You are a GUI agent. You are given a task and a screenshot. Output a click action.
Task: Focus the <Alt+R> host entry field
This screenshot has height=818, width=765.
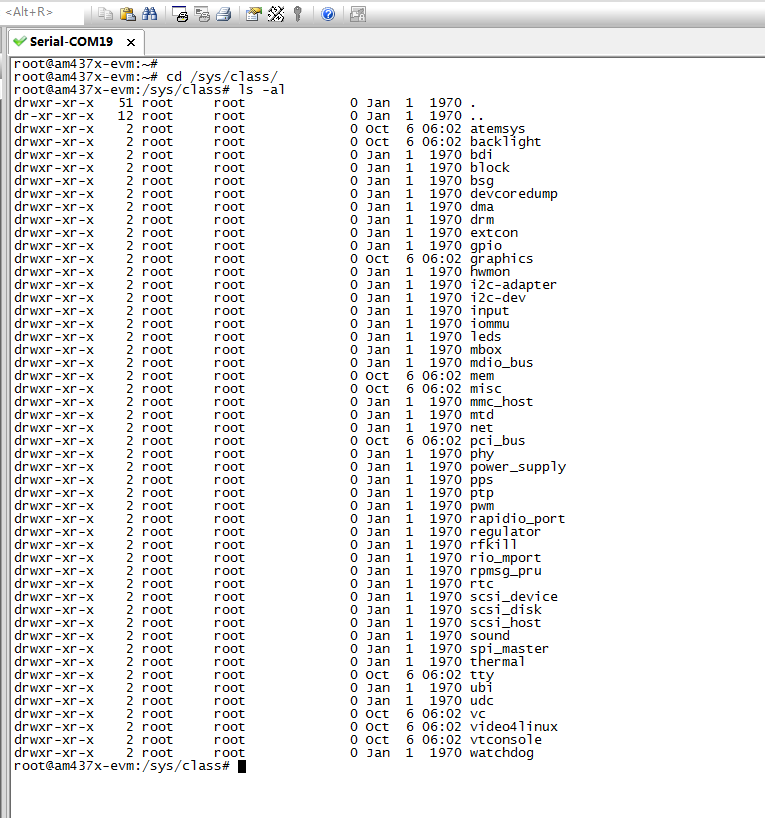tap(42, 12)
